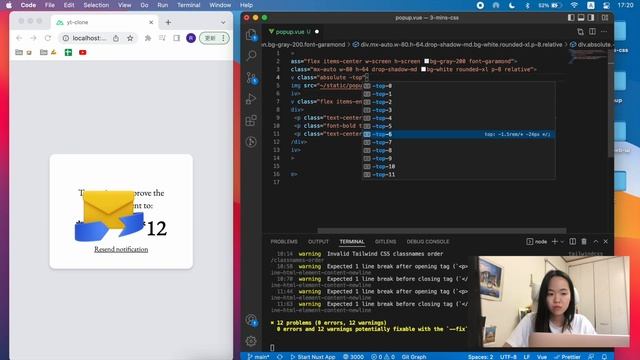
Task: Switch to the GITLENS panel tab
Action: click(385, 242)
